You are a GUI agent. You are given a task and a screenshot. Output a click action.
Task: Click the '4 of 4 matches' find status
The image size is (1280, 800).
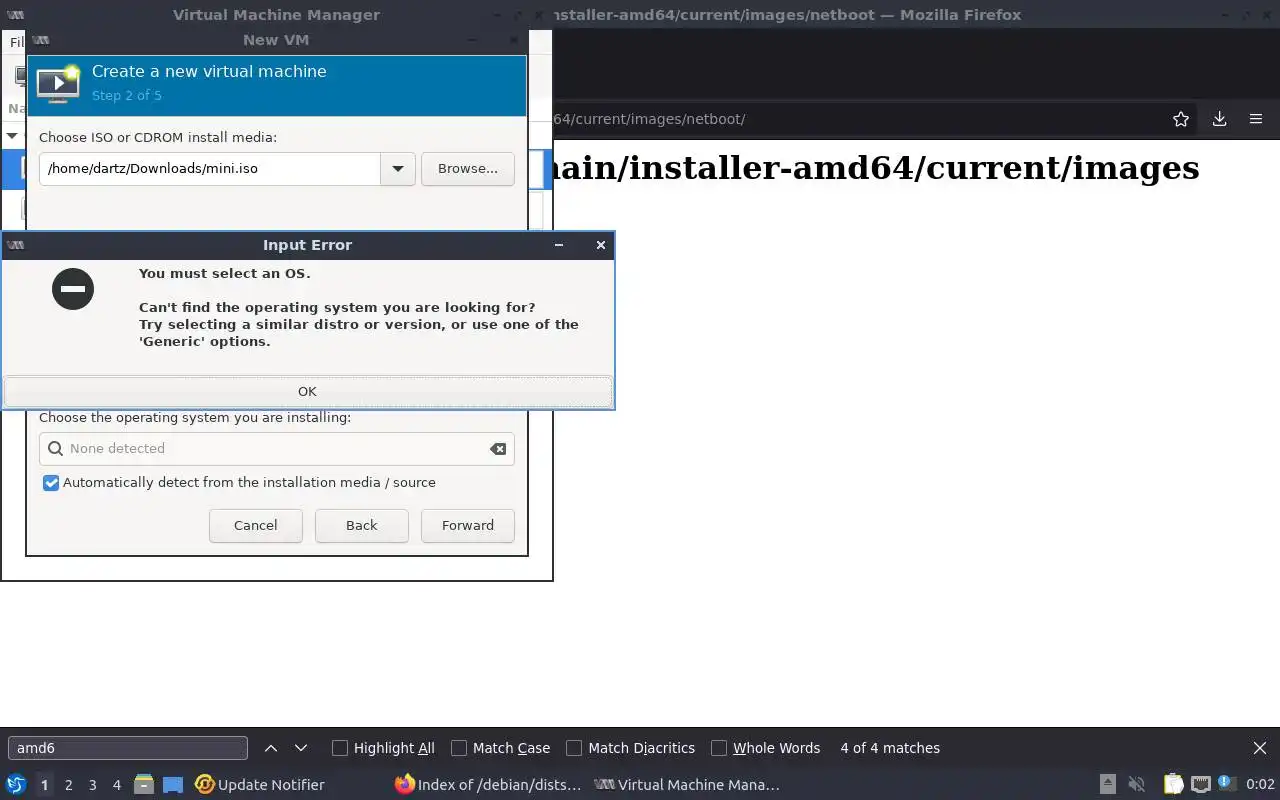tap(890, 748)
